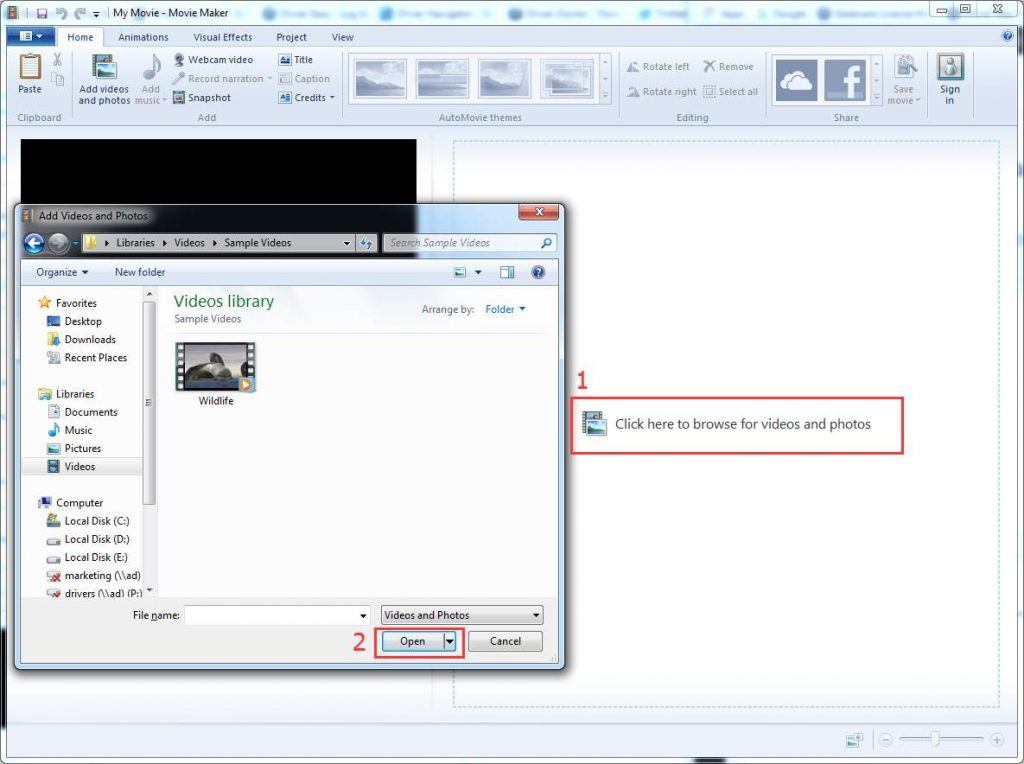
Task: Share movie to OneDrive cloud
Action: pyautogui.click(x=795, y=80)
